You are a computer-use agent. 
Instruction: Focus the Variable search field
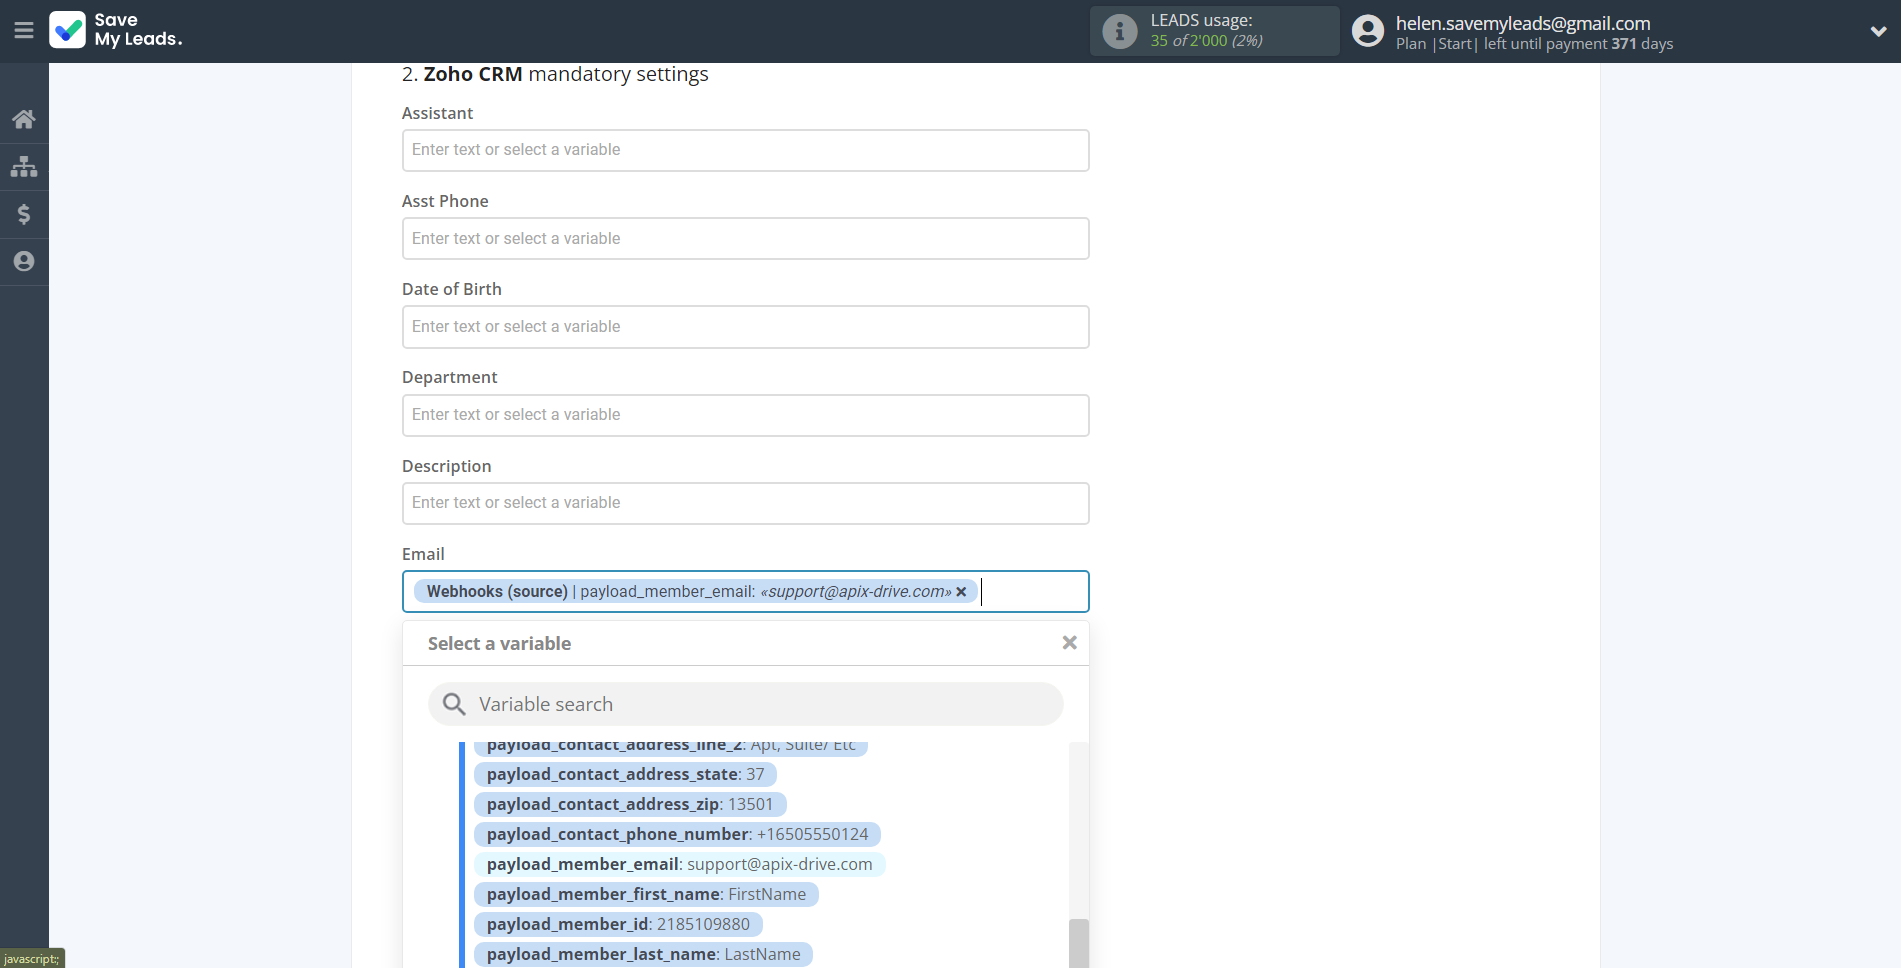point(746,704)
